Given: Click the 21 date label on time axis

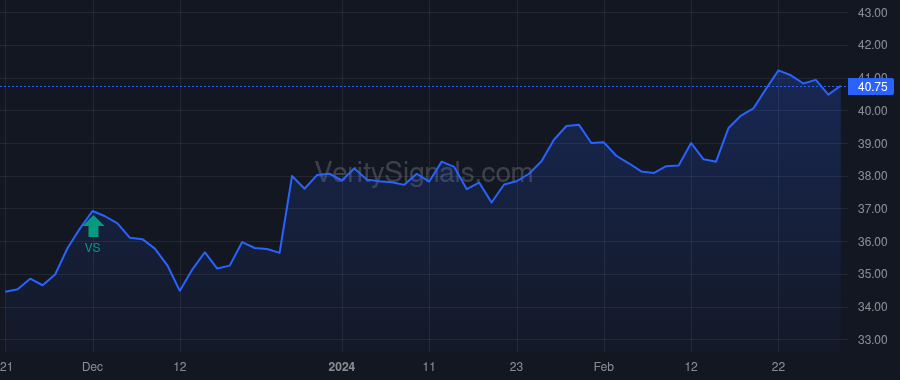Looking at the screenshot, I should pos(6,367).
